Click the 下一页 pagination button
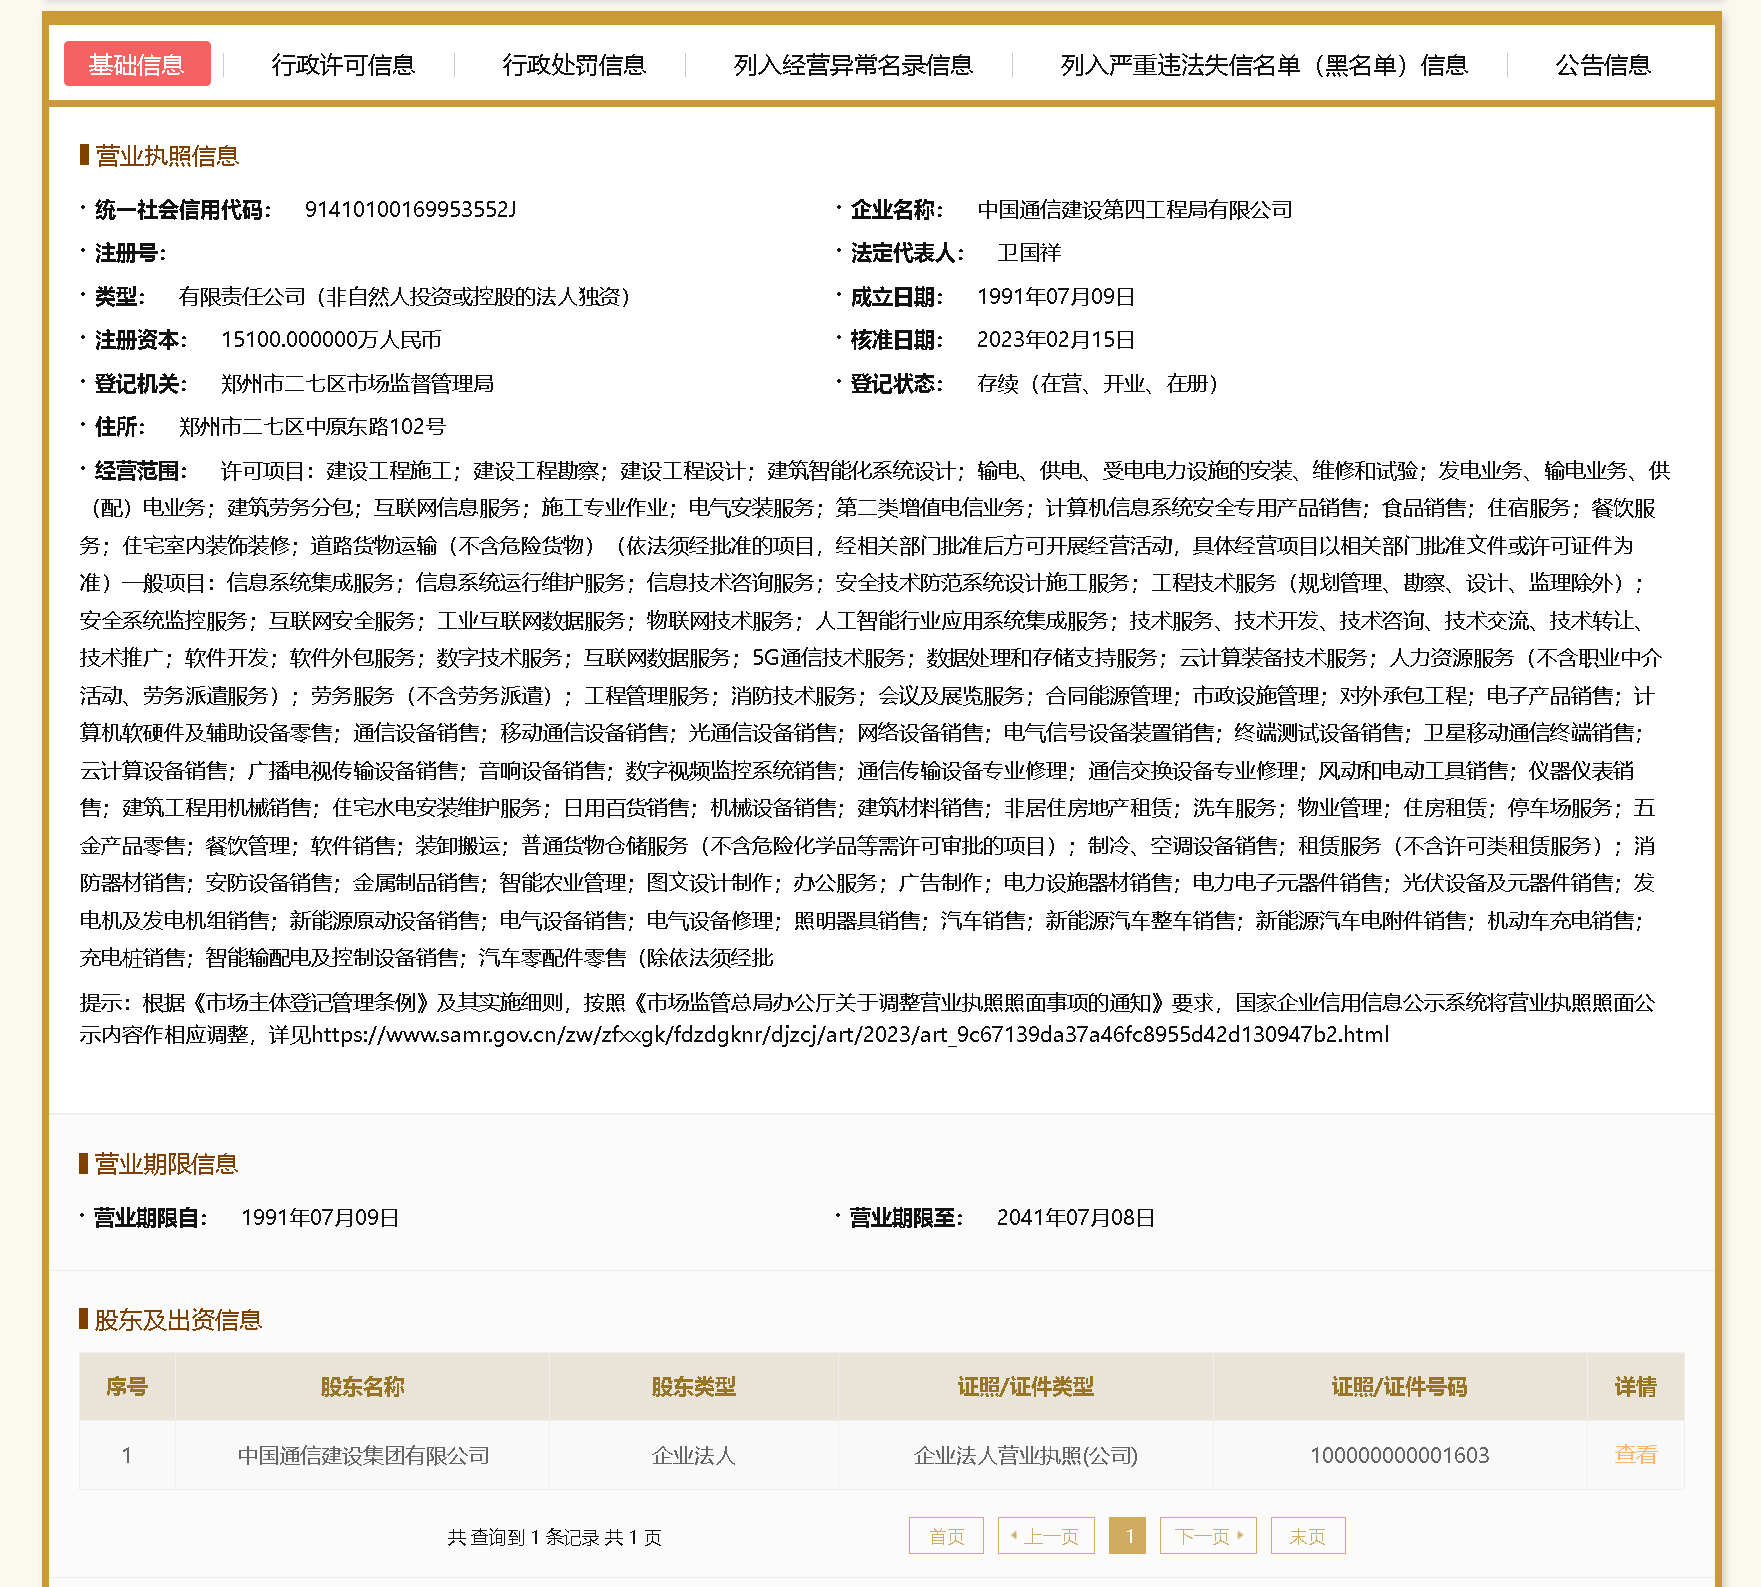The width and height of the screenshot is (1761, 1587). 1208,1536
